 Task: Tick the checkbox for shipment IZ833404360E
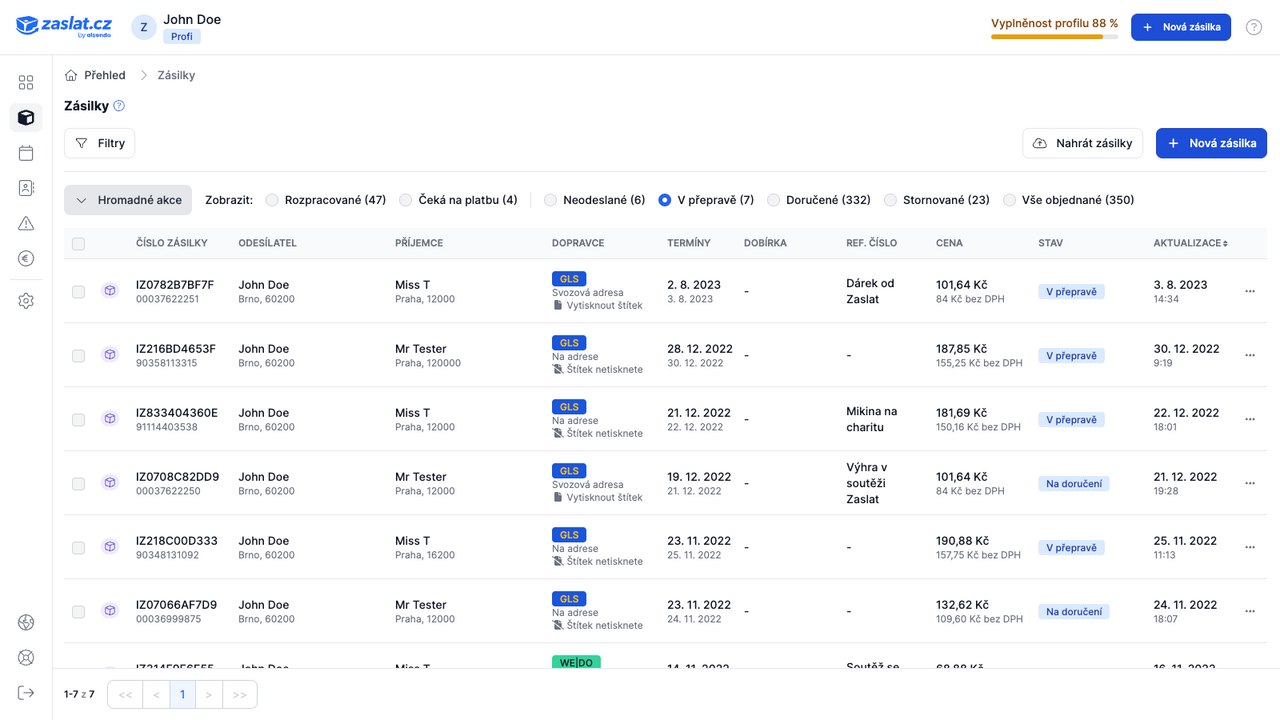click(78, 420)
